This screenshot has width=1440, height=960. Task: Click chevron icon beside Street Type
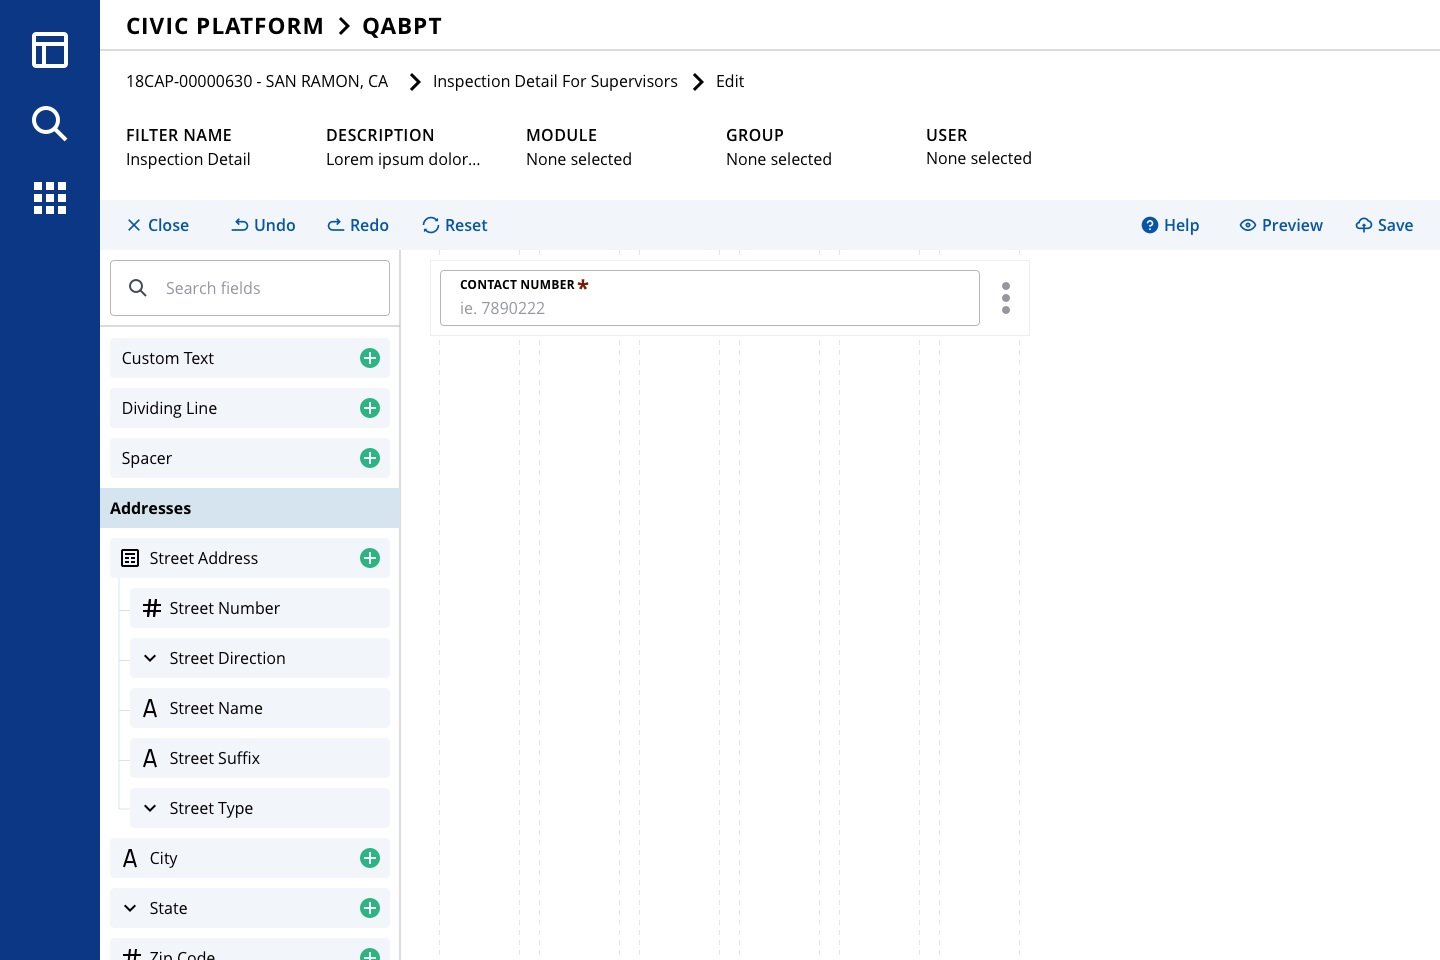pyautogui.click(x=150, y=808)
